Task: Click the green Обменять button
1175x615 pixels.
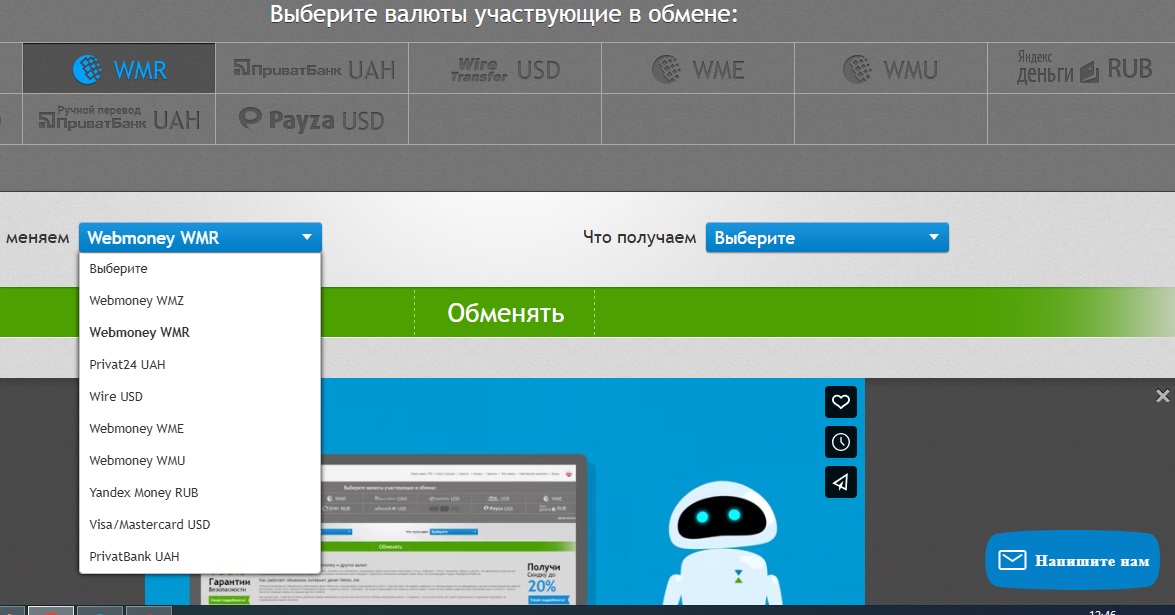Action: [505, 312]
